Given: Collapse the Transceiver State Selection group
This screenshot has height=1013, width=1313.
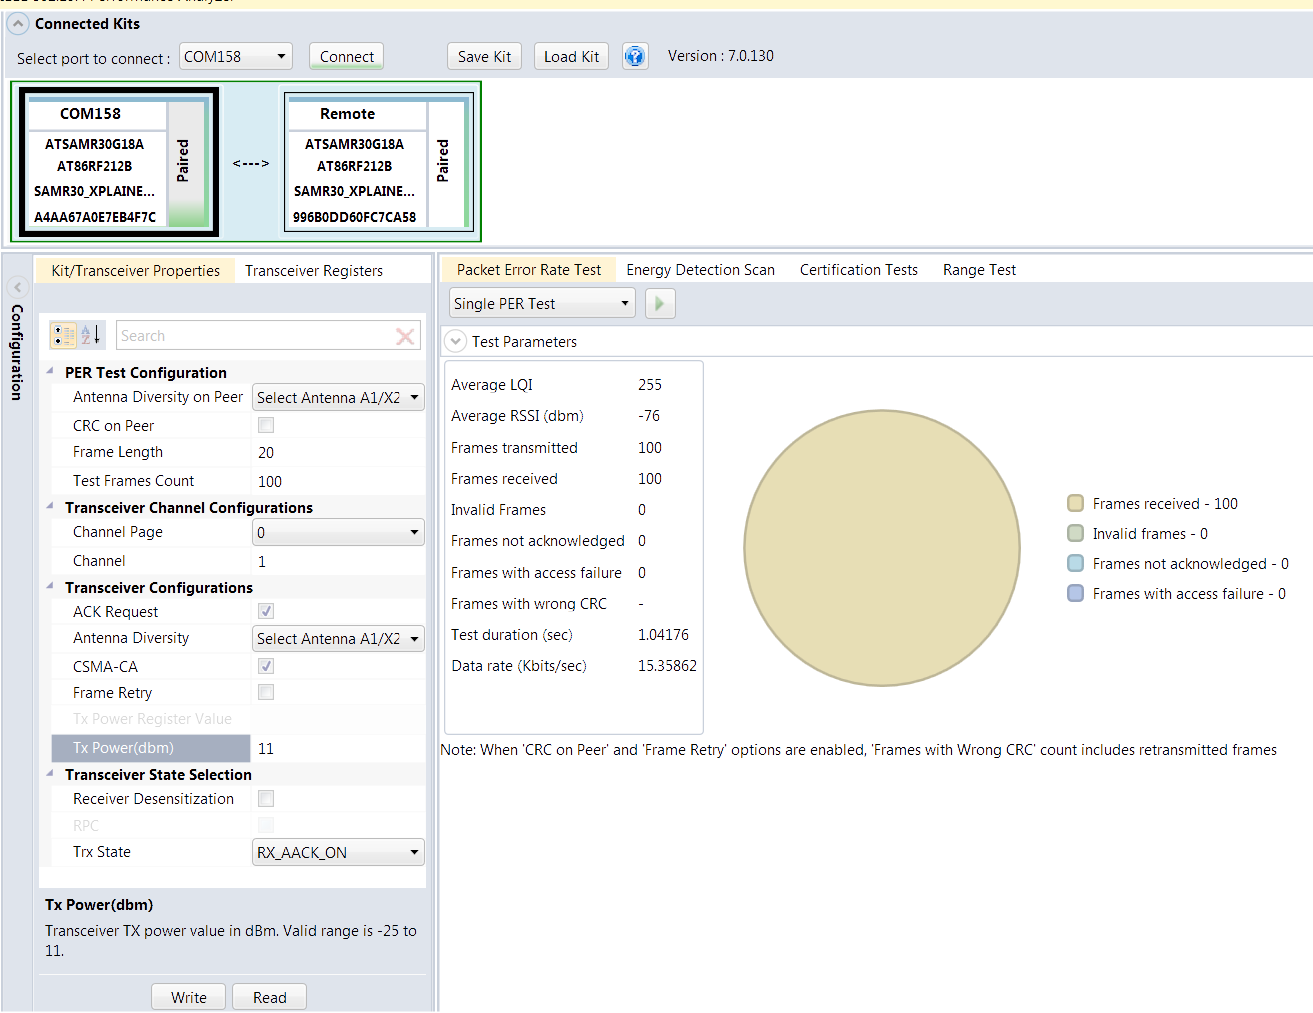Looking at the screenshot, I should (50, 773).
